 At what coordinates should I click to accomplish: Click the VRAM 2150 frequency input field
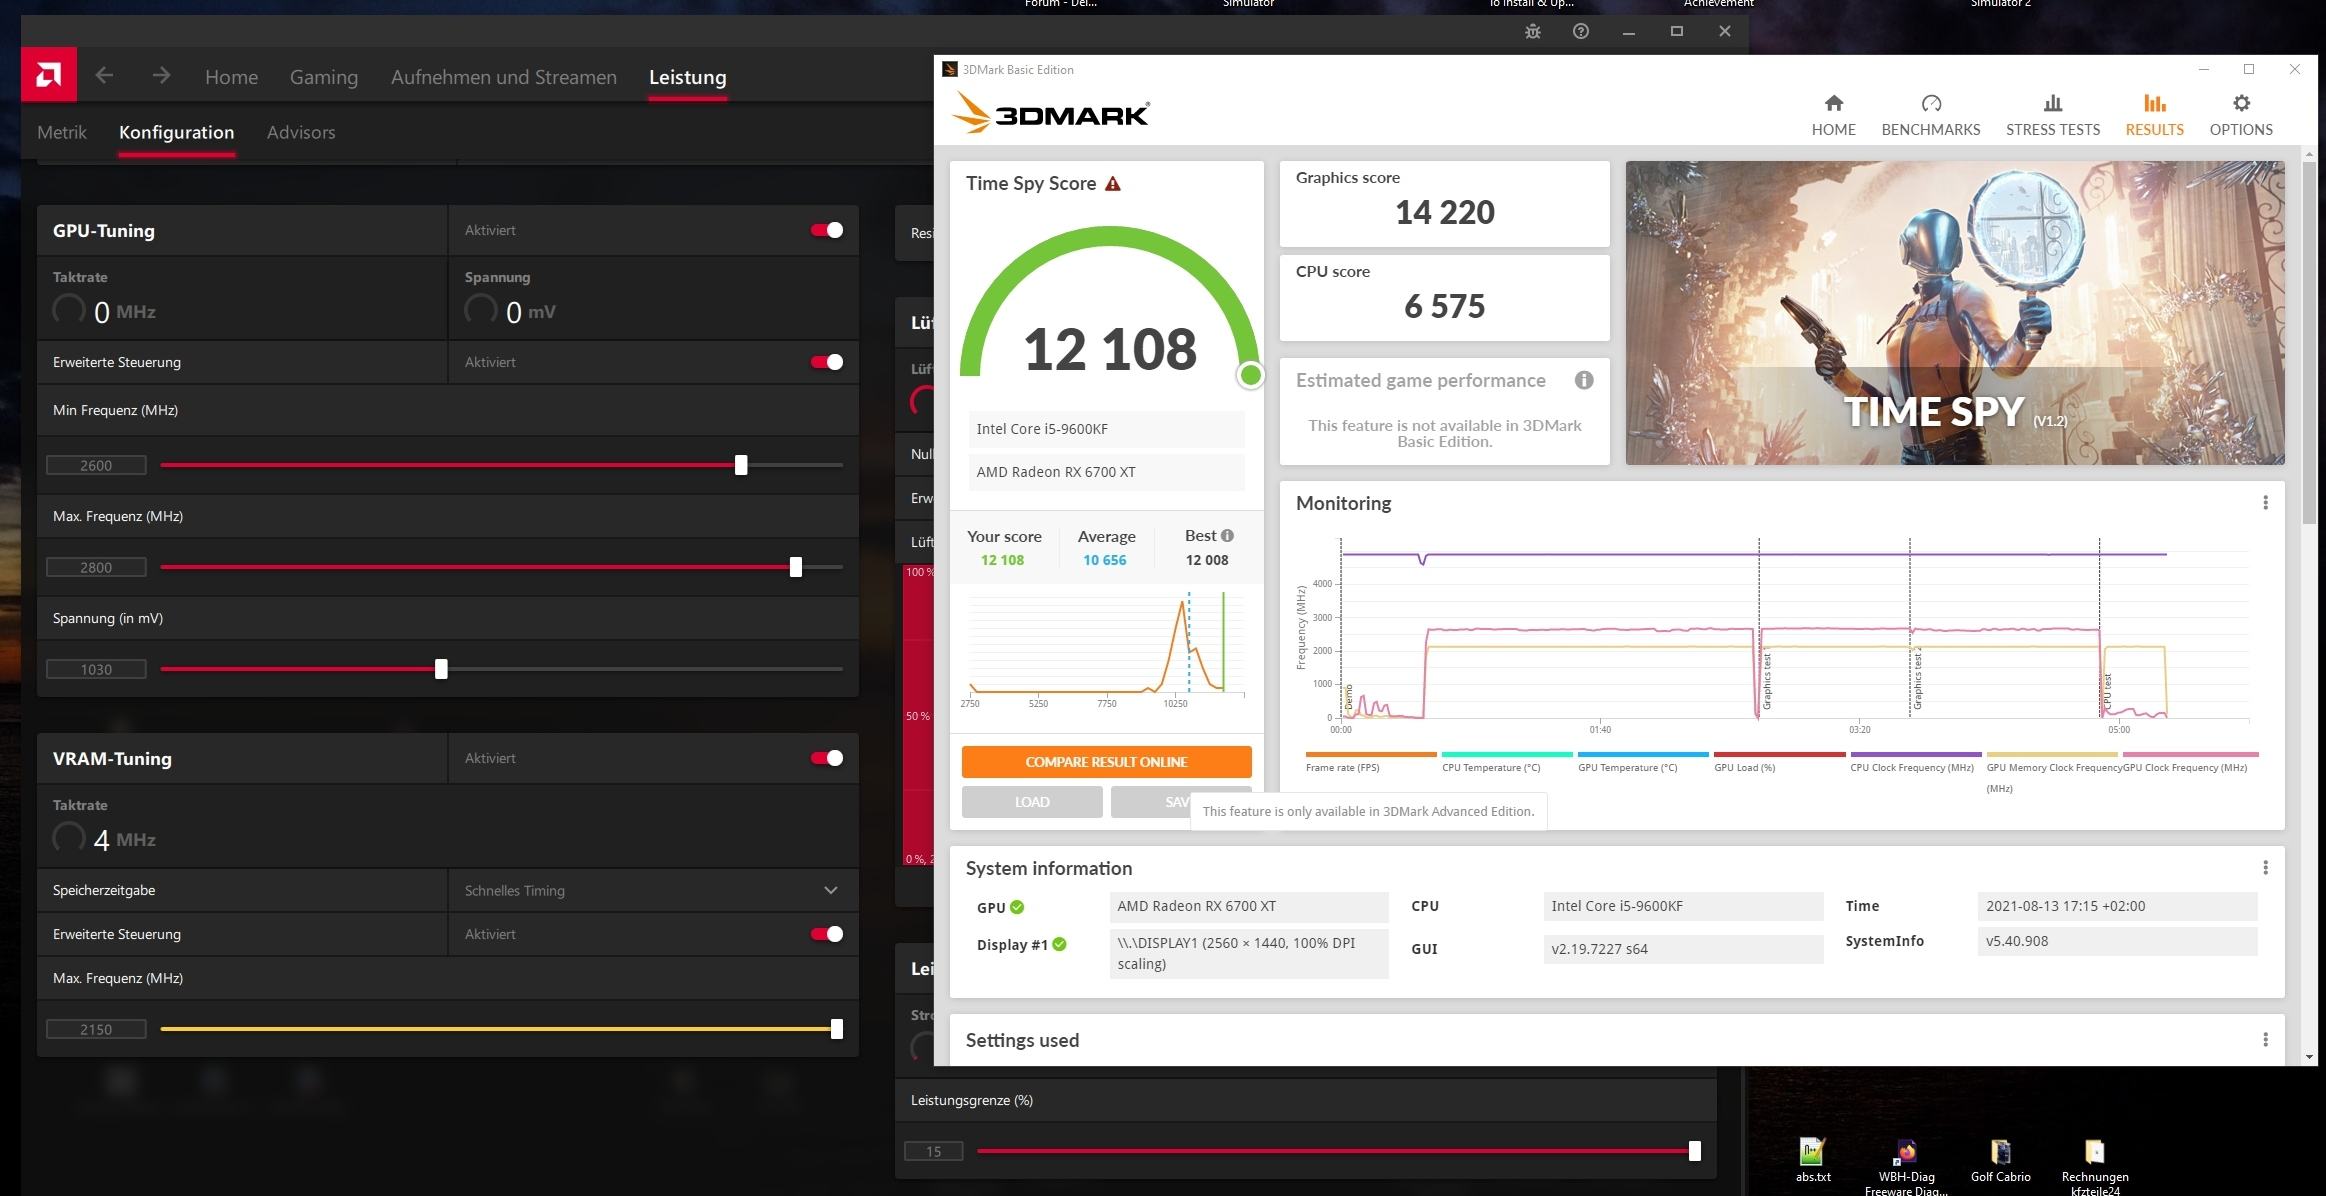coord(96,1029)
